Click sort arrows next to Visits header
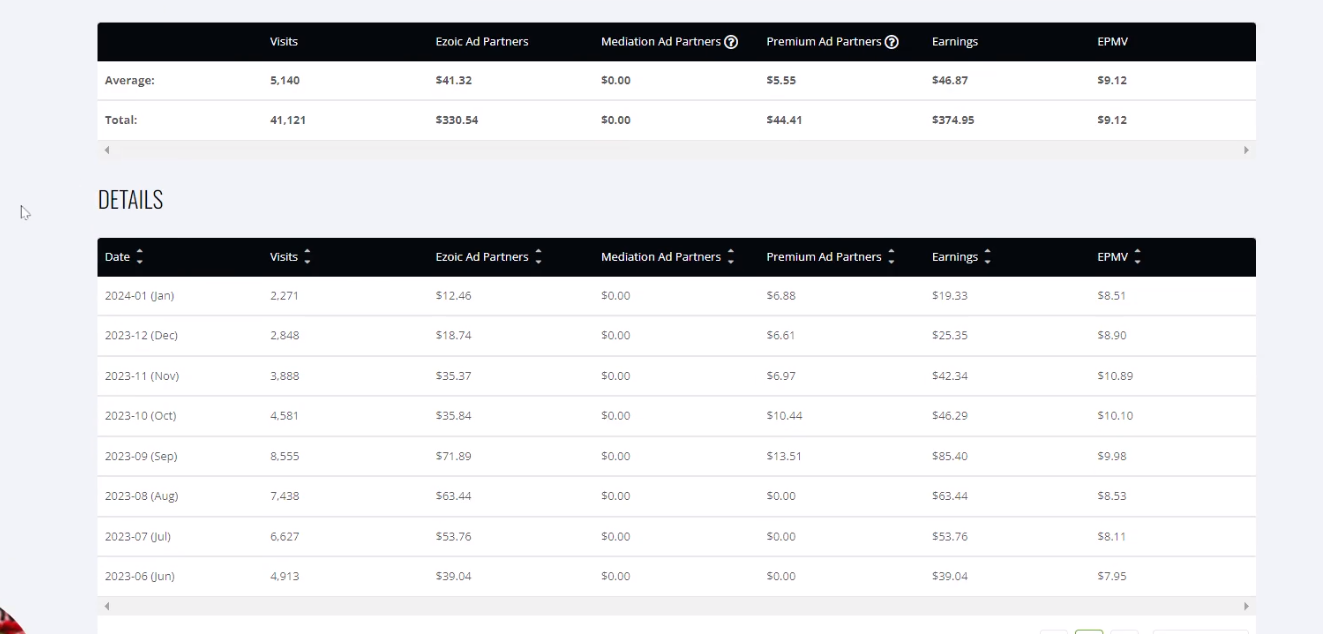Viewport: 1323px width, 634px height. (x=307, y=258)
